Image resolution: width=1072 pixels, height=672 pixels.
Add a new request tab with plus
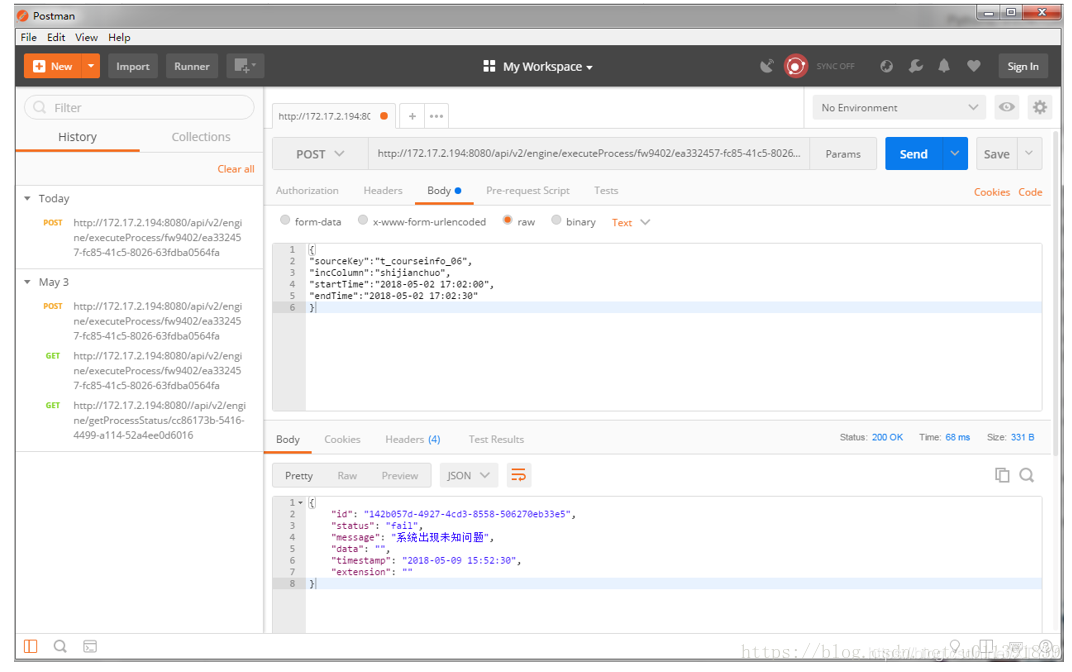point(412,116)
